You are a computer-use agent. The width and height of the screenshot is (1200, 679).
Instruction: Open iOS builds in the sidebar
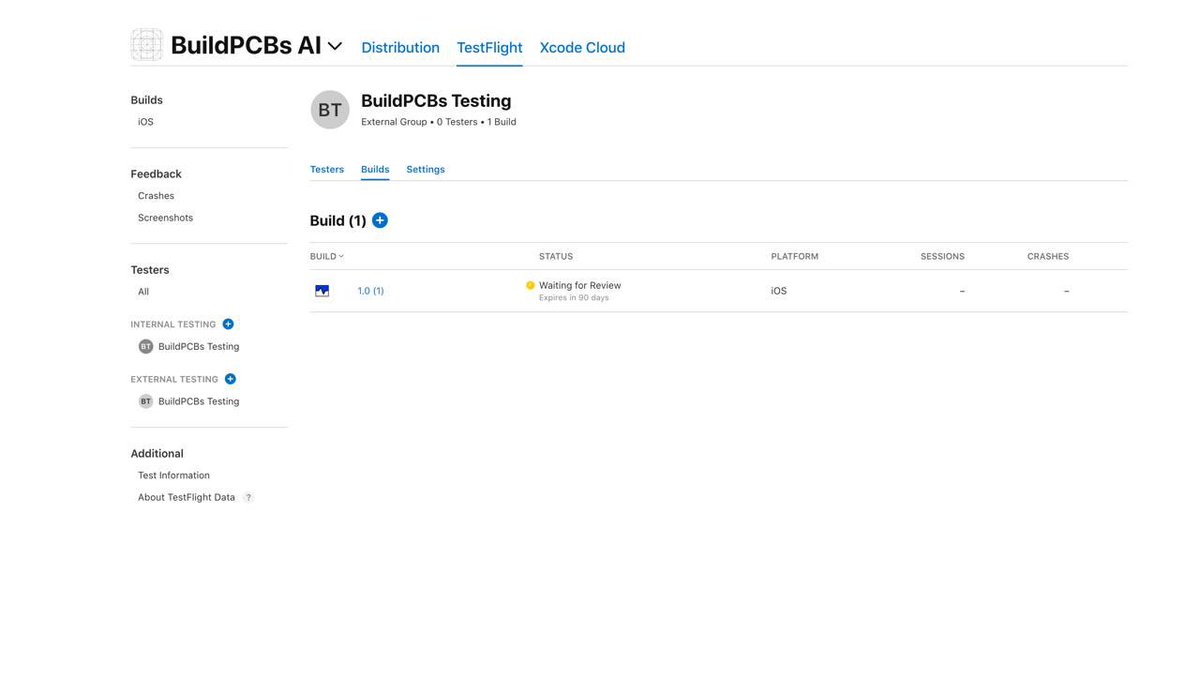pos(146,122)
